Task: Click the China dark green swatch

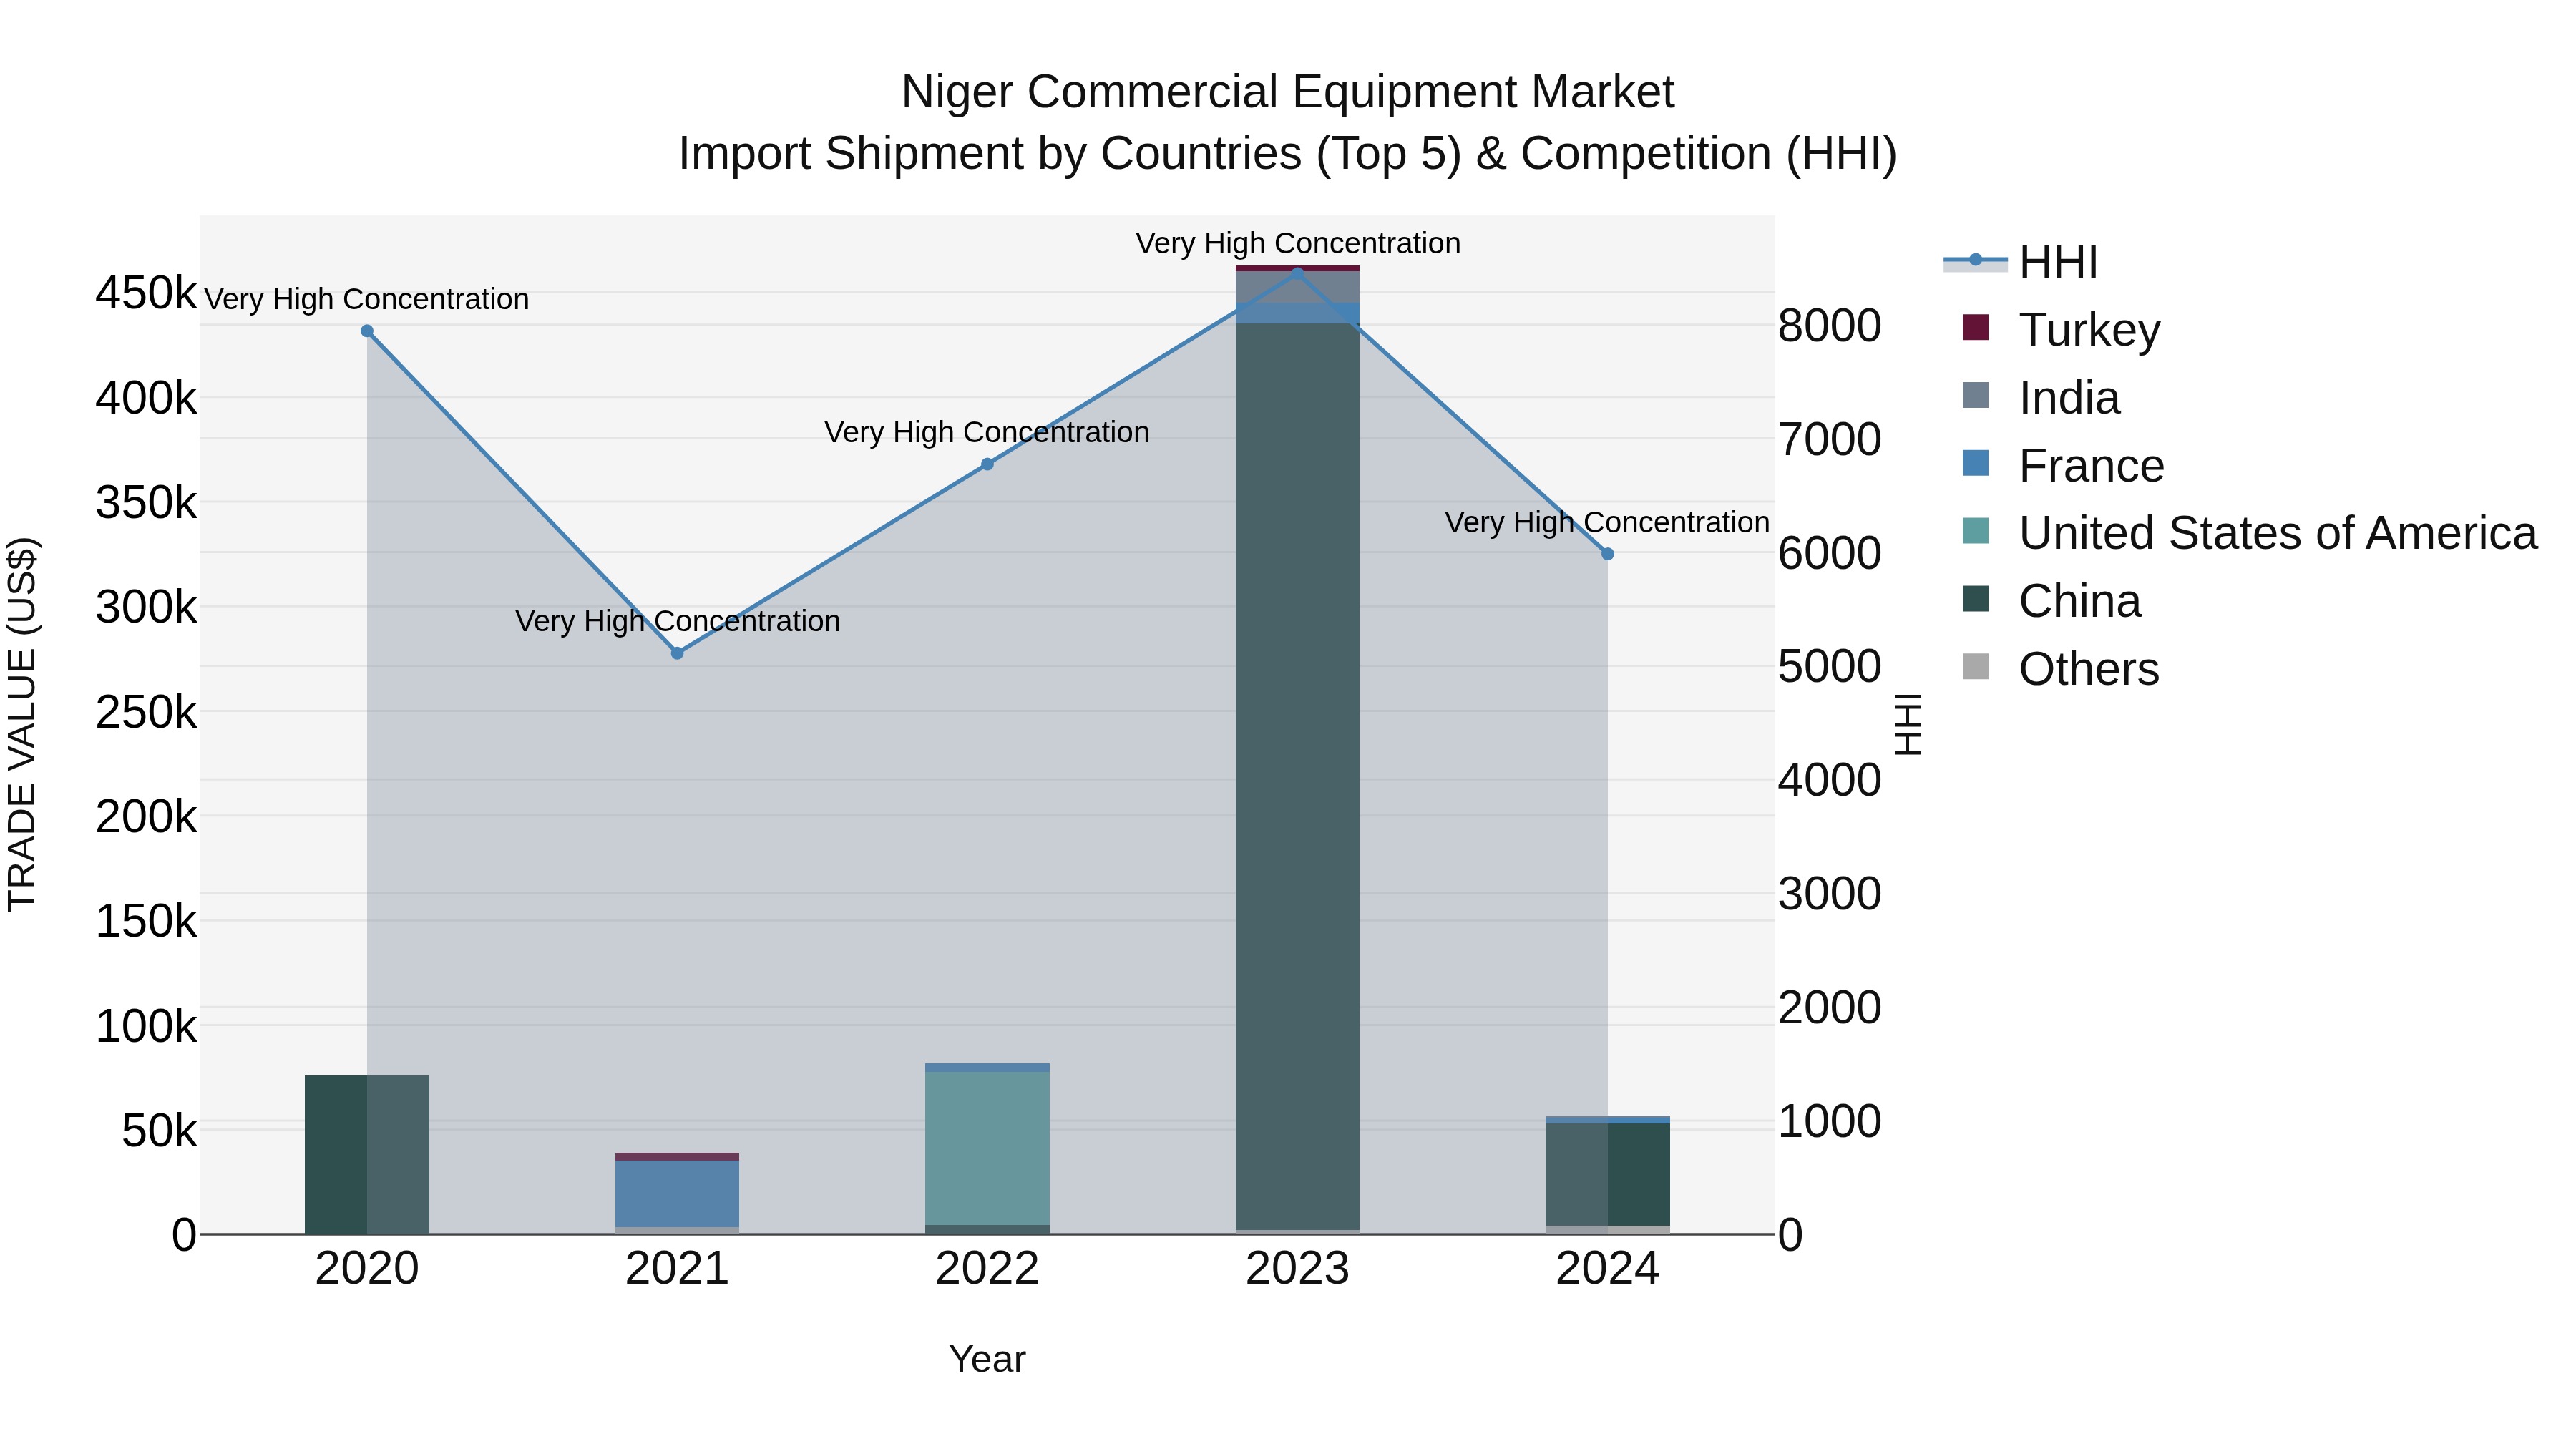Action: point(1976,599)
